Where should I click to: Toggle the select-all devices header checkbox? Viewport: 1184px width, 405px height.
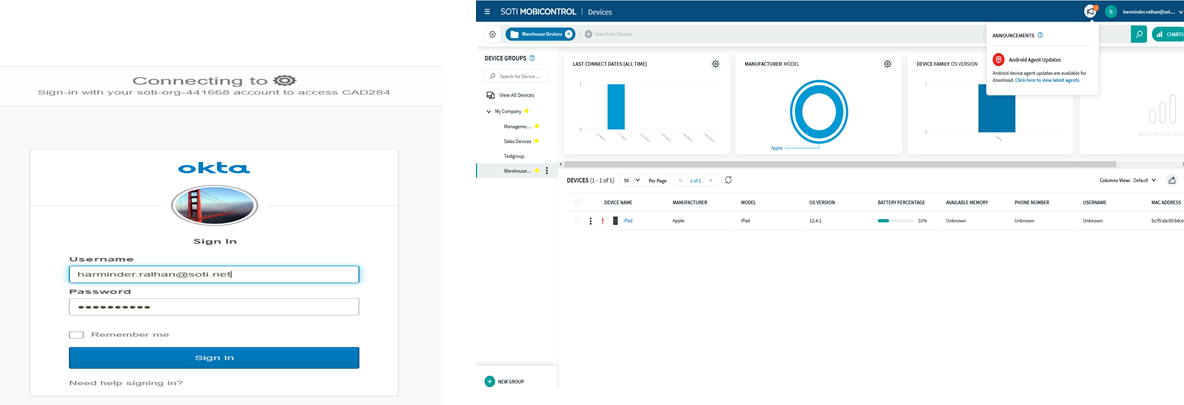tap(576, 202)
